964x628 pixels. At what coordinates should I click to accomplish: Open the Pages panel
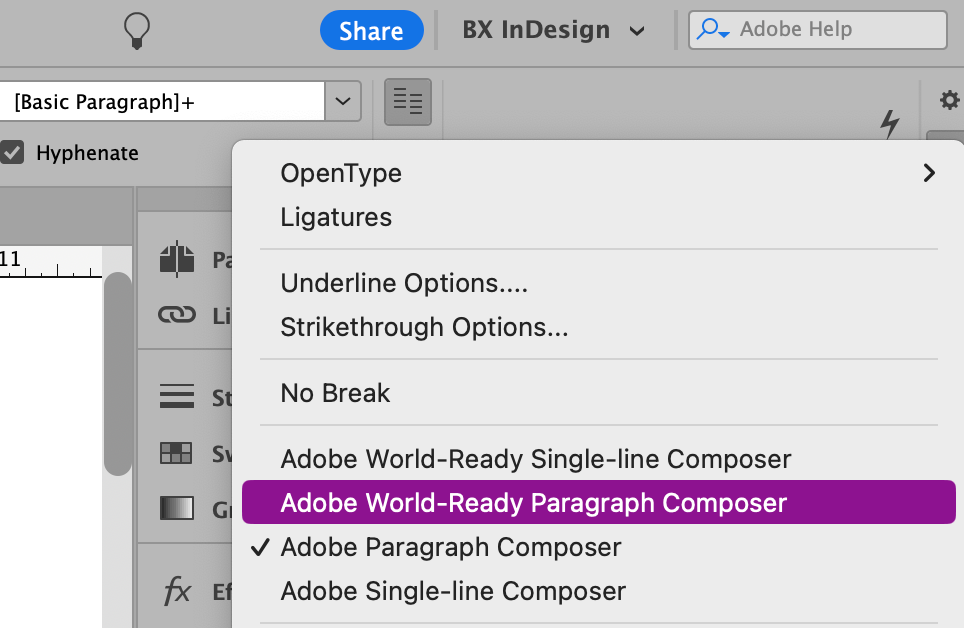click(177, 258)
